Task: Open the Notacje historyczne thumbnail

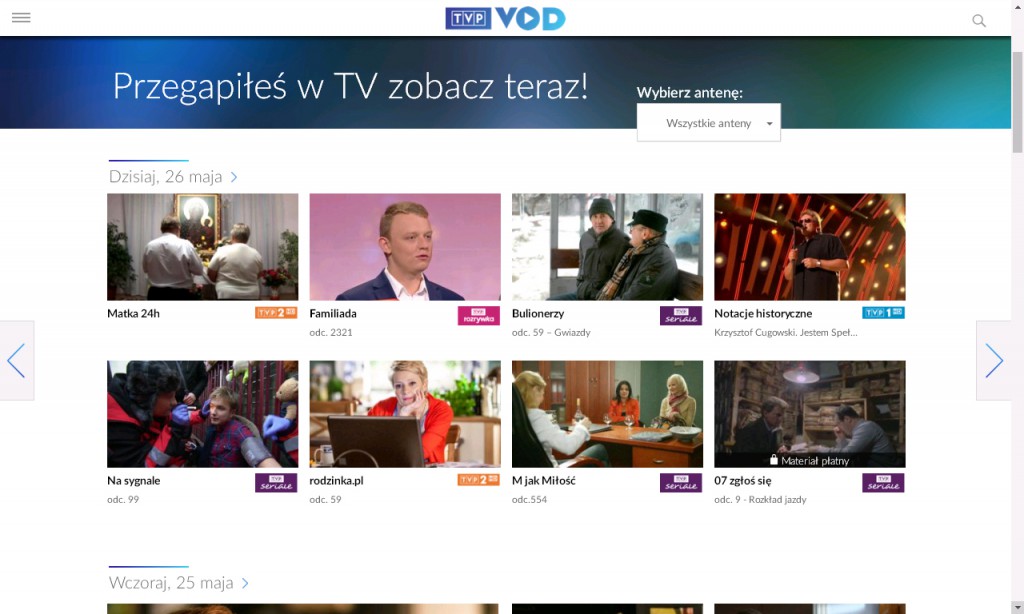Action: point(810,247)
